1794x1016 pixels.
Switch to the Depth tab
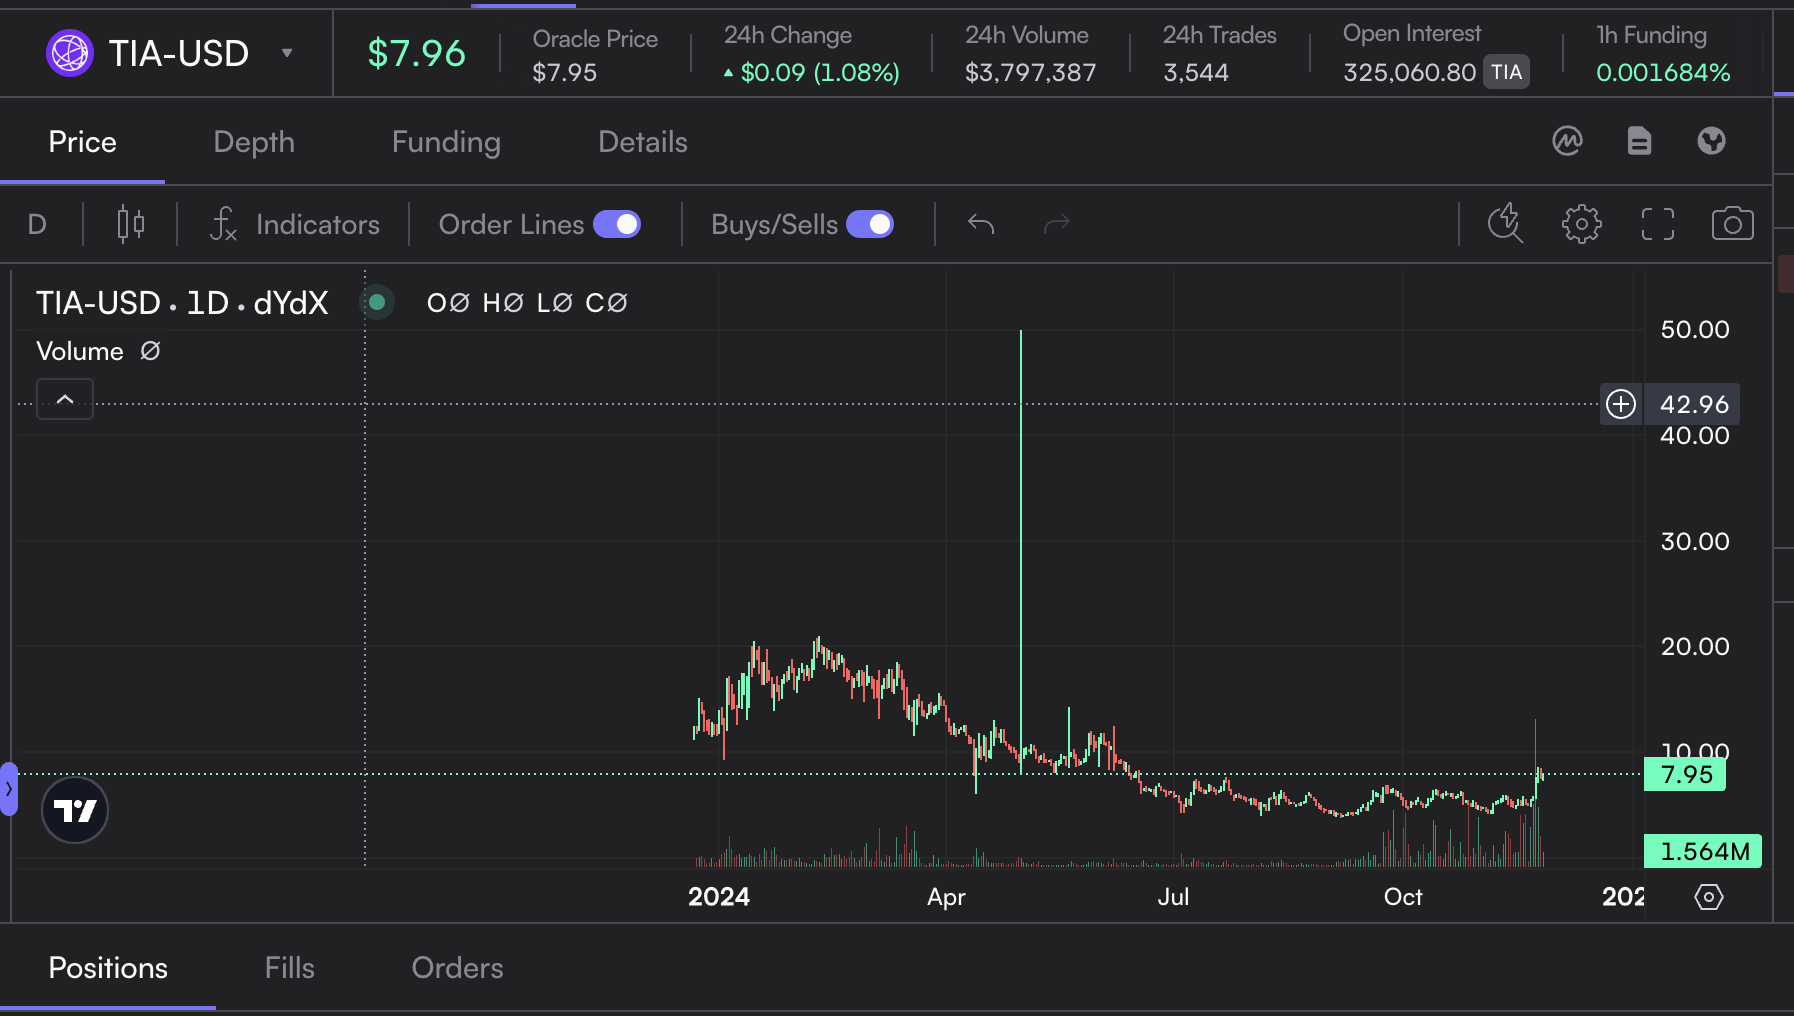pos(254,142)
